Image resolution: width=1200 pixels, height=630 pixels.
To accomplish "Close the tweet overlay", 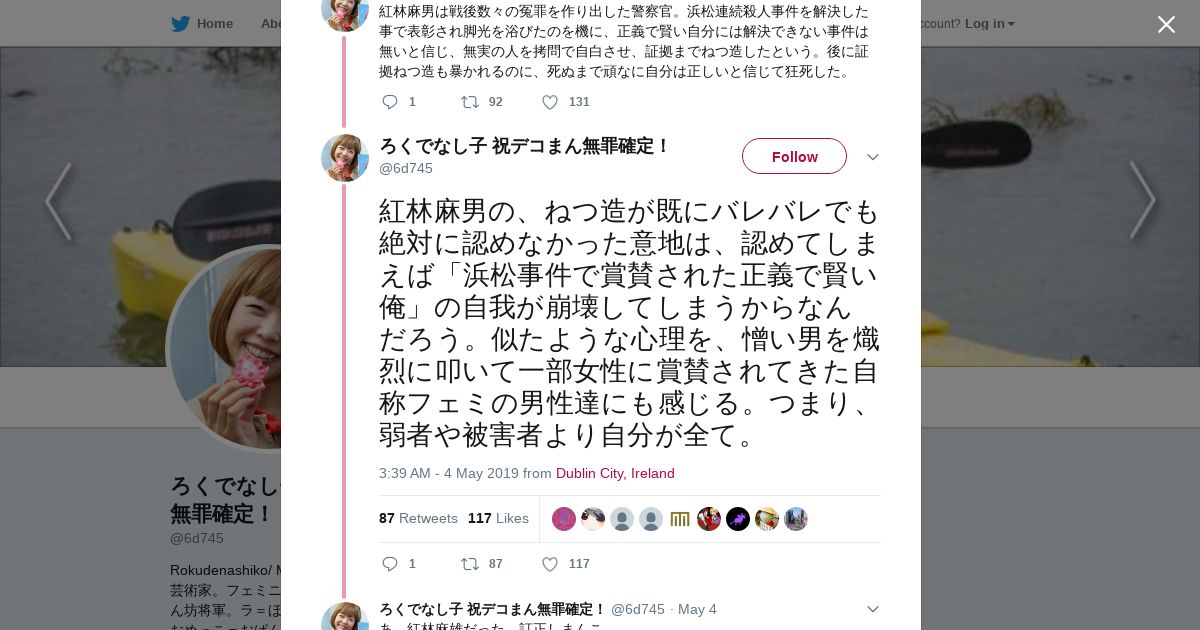I will pos(1166,25).
